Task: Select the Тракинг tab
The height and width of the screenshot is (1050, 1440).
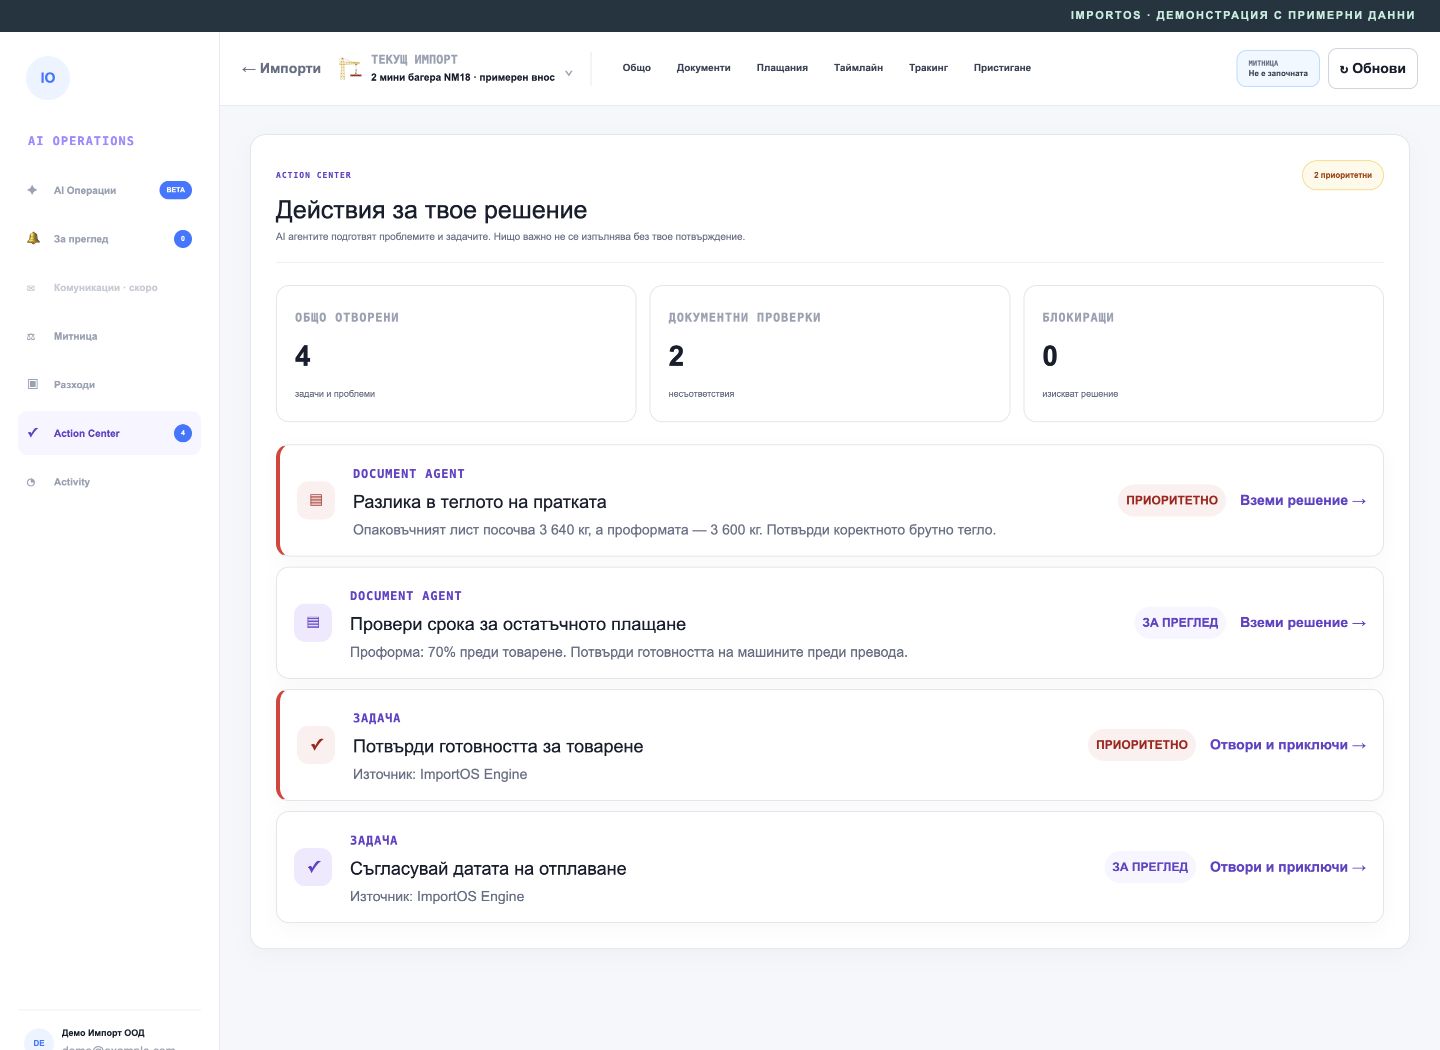Action: [x=928, y=68]
